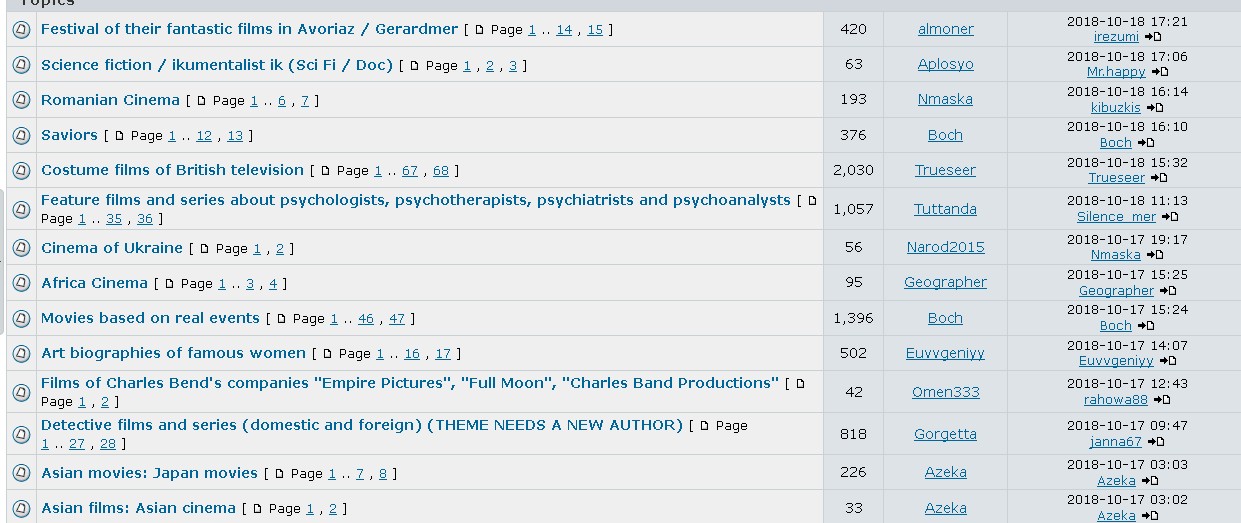The image size is (1241, 523).
Task: View author profile almoner
Action: tap(945, 29)
